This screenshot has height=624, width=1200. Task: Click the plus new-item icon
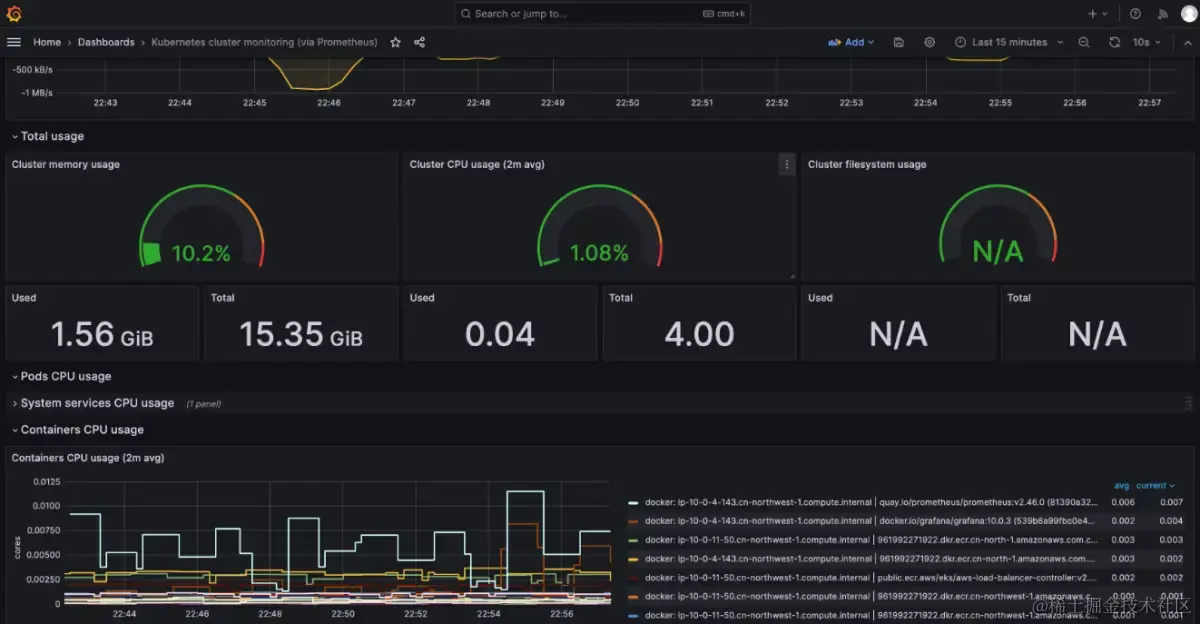(x=1097, y=14)
